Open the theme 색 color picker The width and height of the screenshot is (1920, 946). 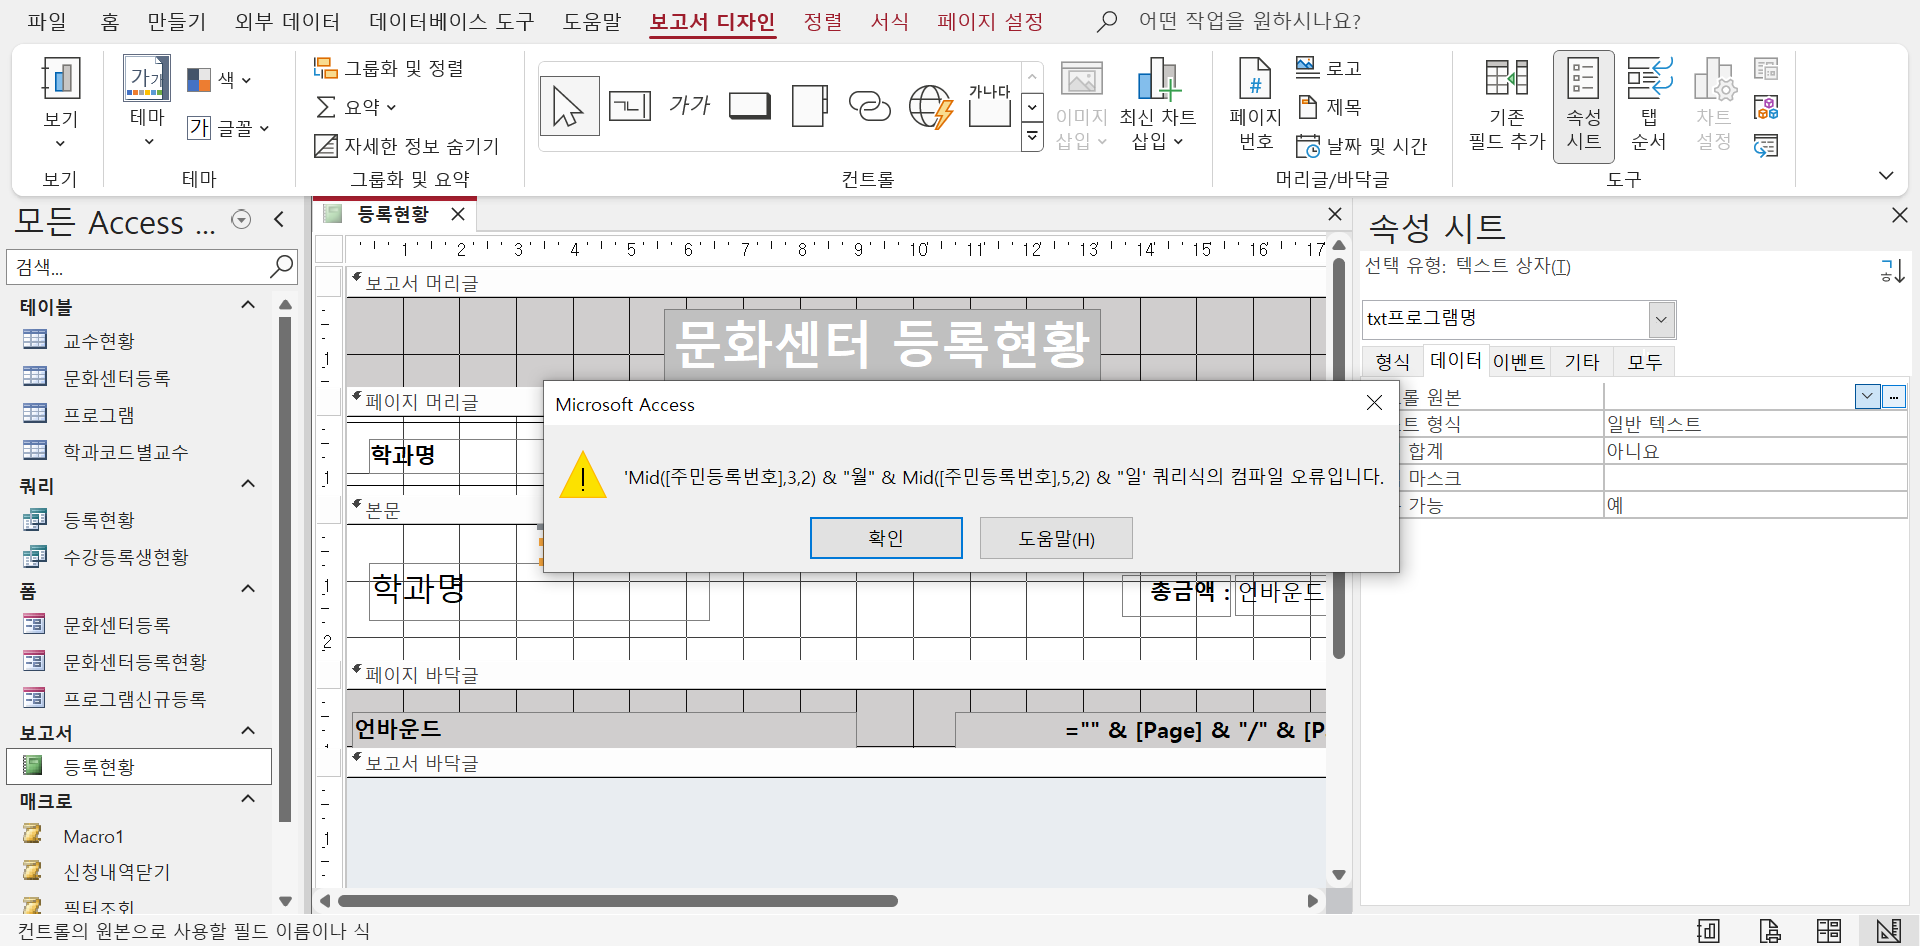pos(220,79)
